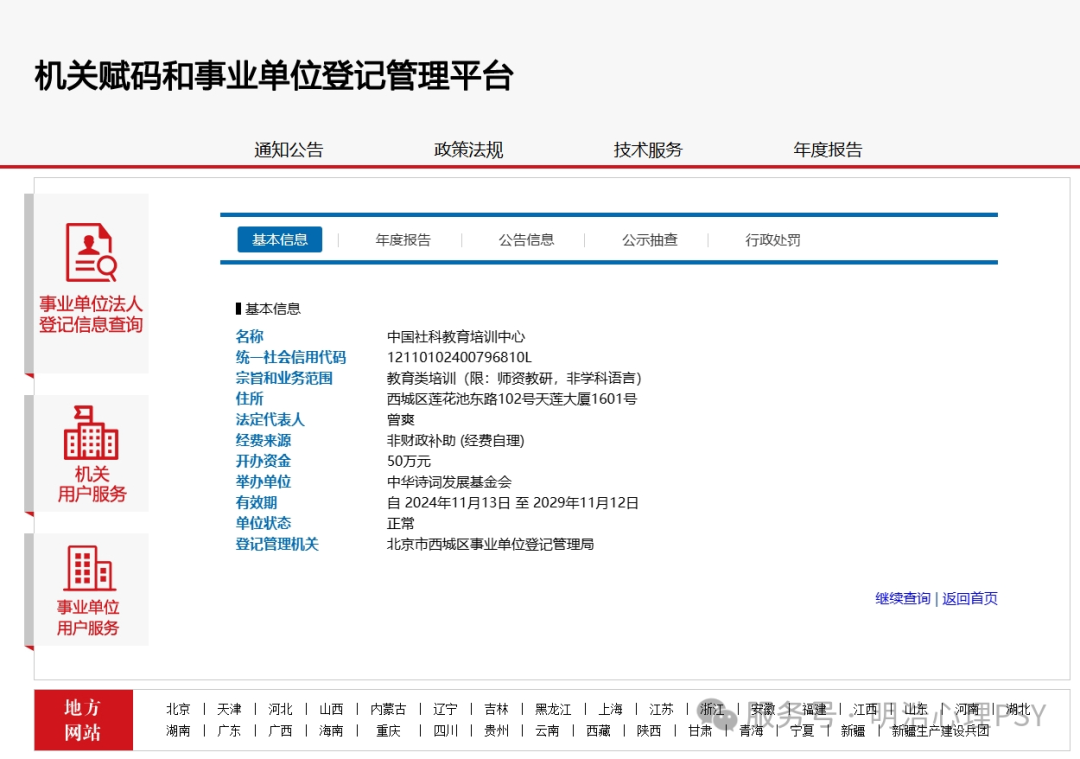Image resolution: width=1080 pixels, height=759 pixels.
Task: Open the 河北 local site link
Action: pyautogui.click(x=280, y=709)
